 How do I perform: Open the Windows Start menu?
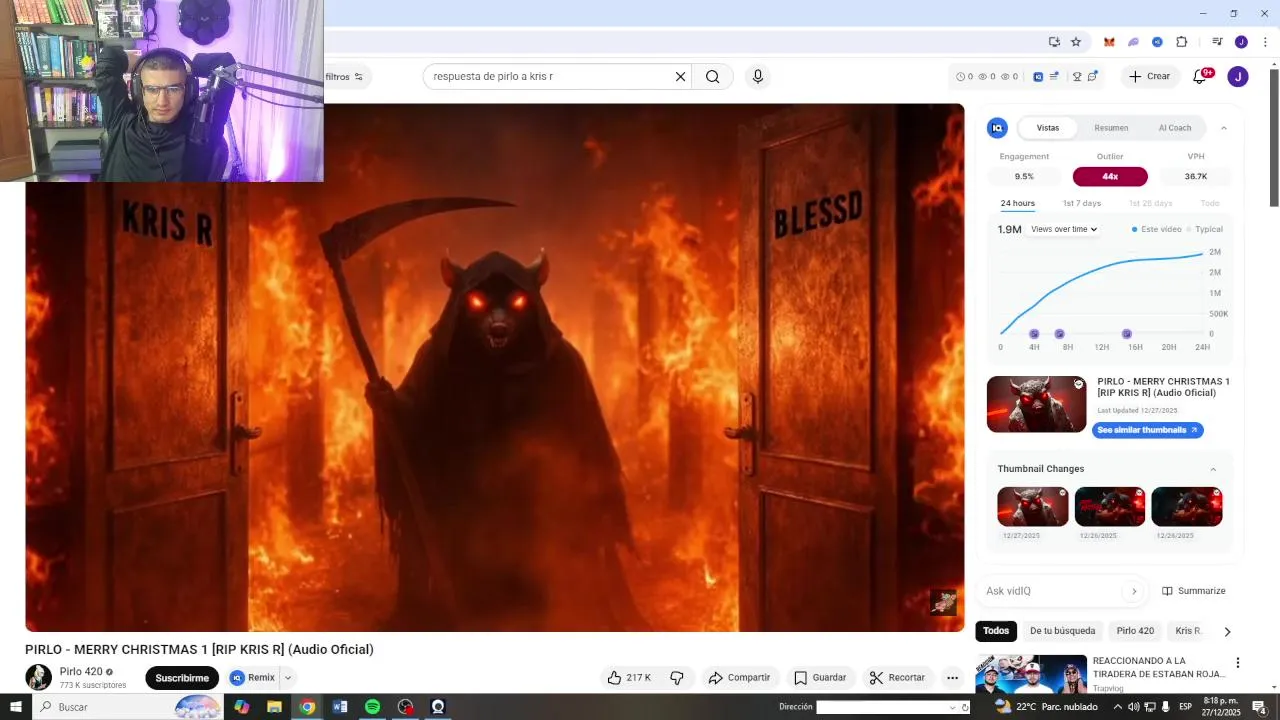[x=15, y=707]
